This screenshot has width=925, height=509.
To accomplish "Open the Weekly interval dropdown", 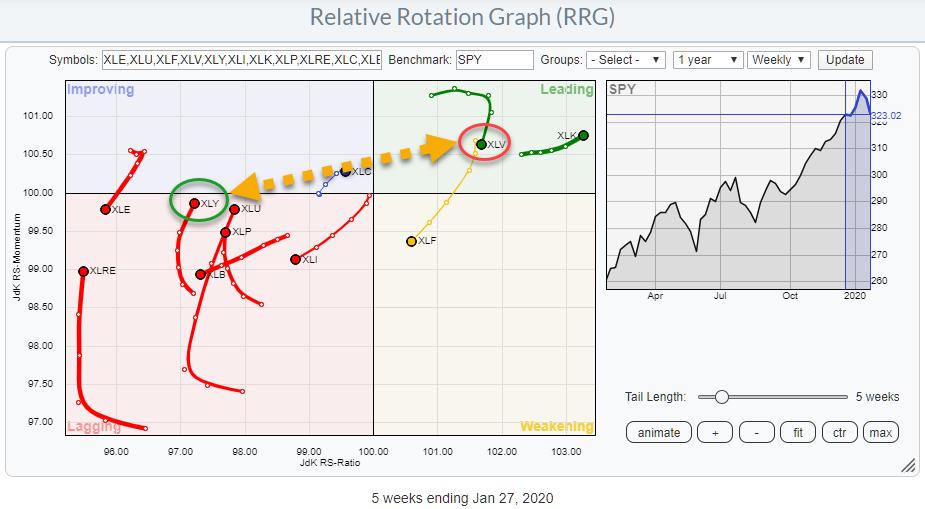I will click(x=779, y=60).
